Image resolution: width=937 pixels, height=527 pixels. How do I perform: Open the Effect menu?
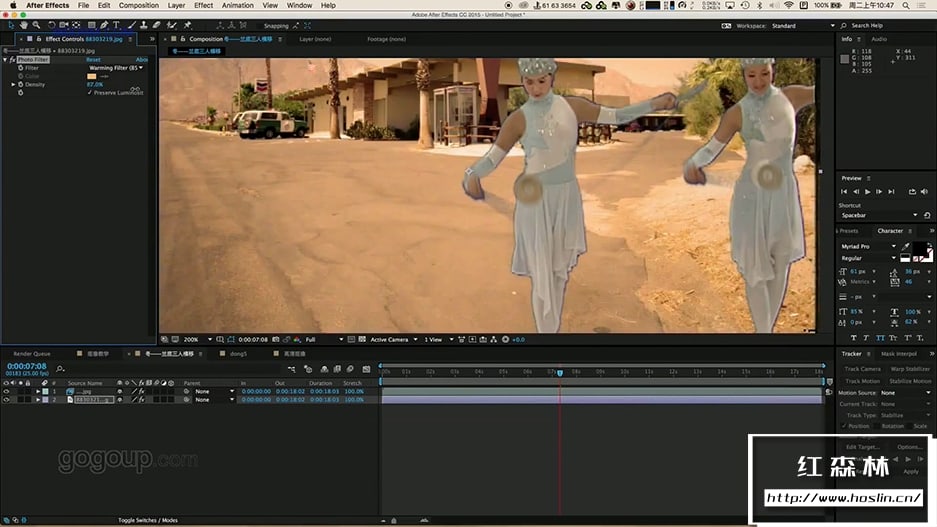[x=203, y=5]
